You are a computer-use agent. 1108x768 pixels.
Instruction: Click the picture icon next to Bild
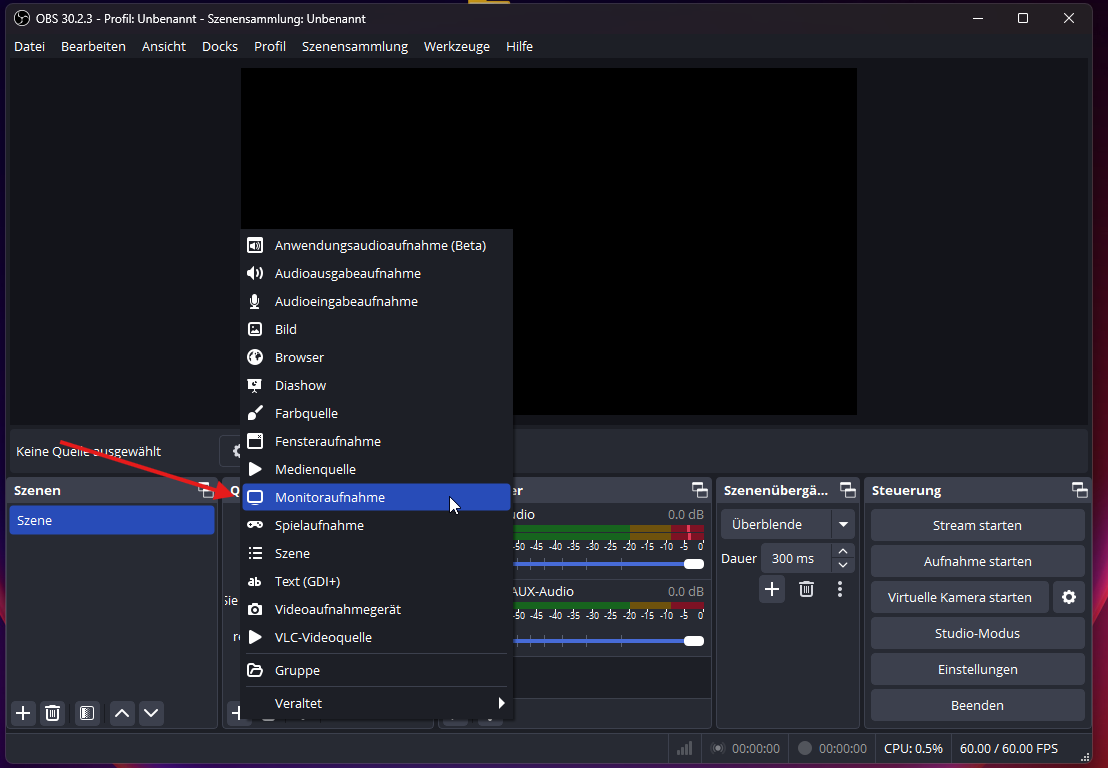[255, 329]
